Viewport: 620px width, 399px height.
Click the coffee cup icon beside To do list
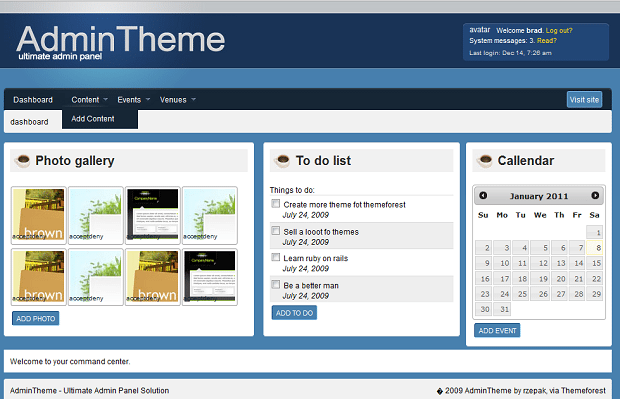282,161
